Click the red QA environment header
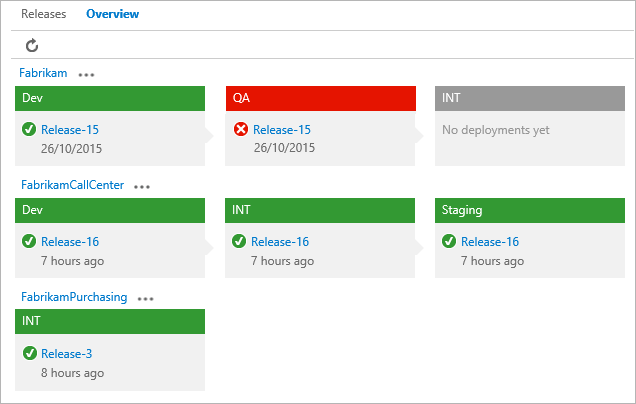Screen dimensions: 636x404 coord(321,98)
